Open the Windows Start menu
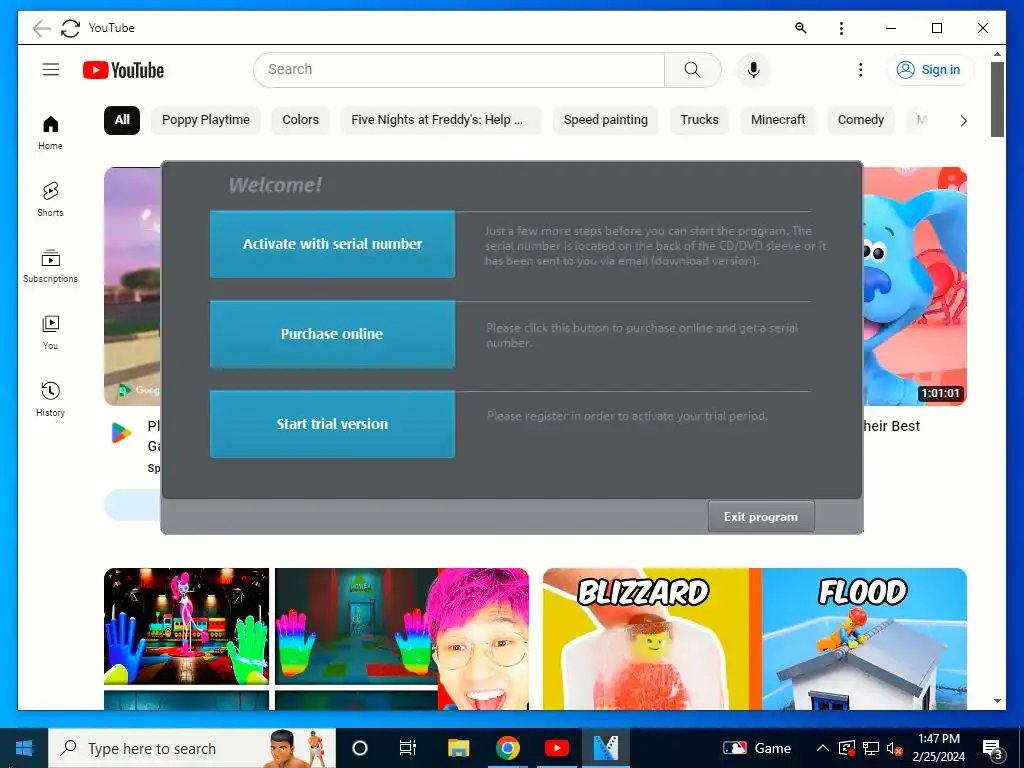Screen dimensions: 1024x768 pyautogui.click(x=24, y=748)
